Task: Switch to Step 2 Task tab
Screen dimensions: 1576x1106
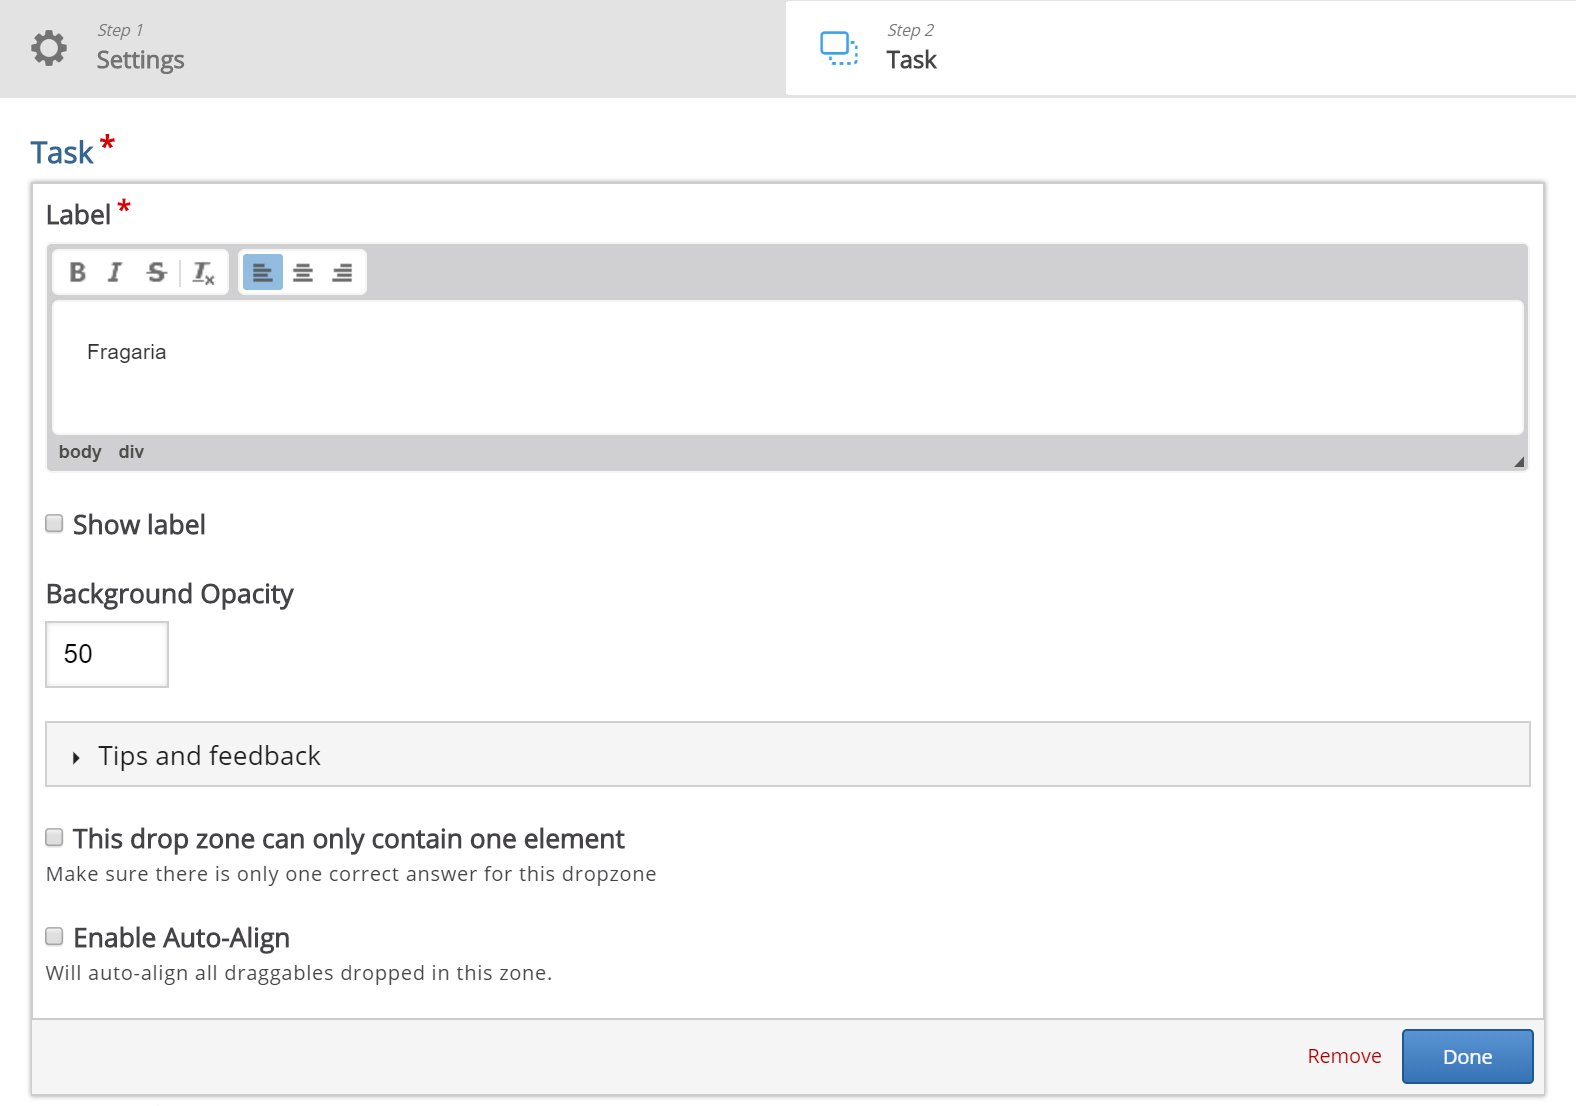Action: pos(1181,48)
